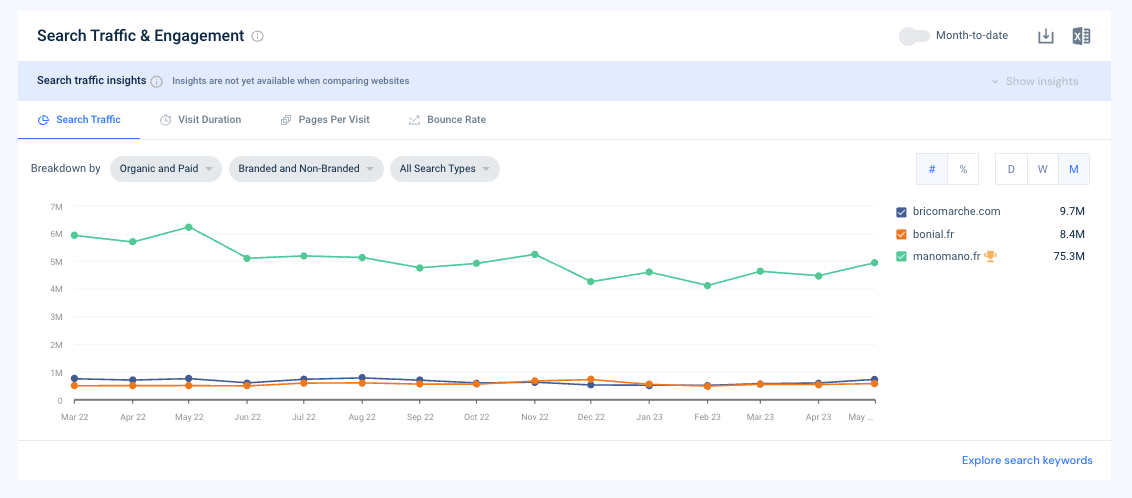Open the Branded and Non-Branded dropdown
The width and height of the screenshot is (1132, 498).
coord(306,169)
